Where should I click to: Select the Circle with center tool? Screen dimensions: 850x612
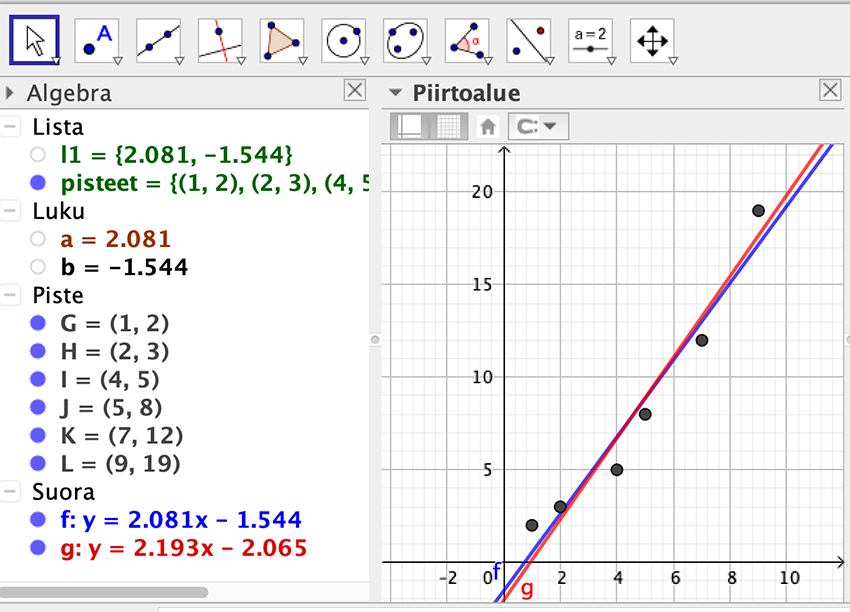tap(344, 41)
